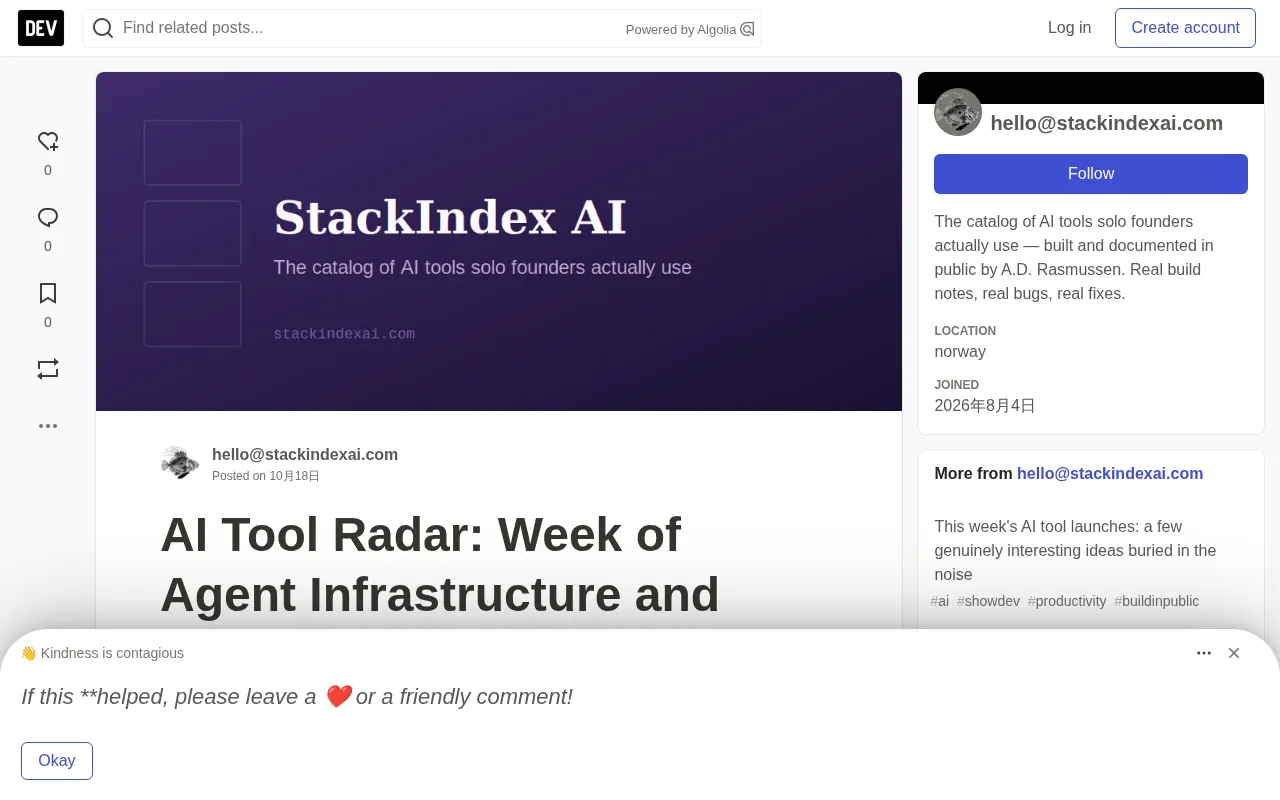Click the "Kindness is contagious" label
This screenshot has width=1280, height=800.
click(112, 653)
